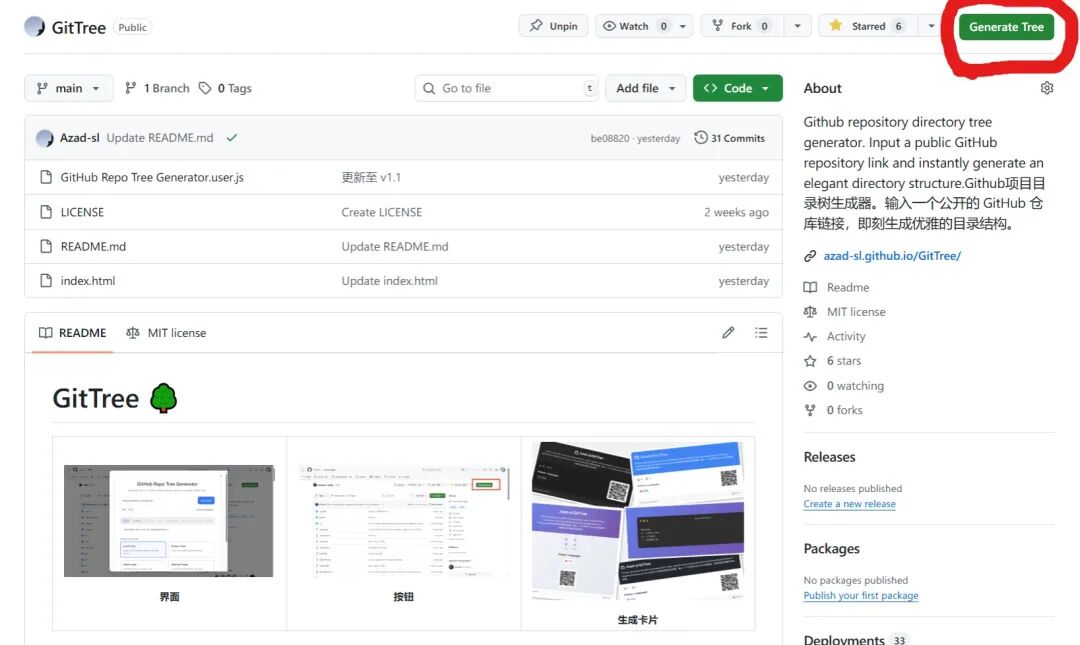Open the main branch dropdown
This screenshot has height=645, width=1080.
(x=68, y=88)
